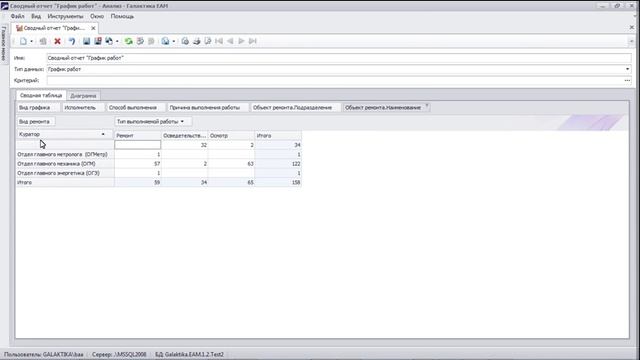The height and width of the screenshot is (360, 640).
Task: Click the Критерий ellipsis button
Action: click(x=627, y=80)
